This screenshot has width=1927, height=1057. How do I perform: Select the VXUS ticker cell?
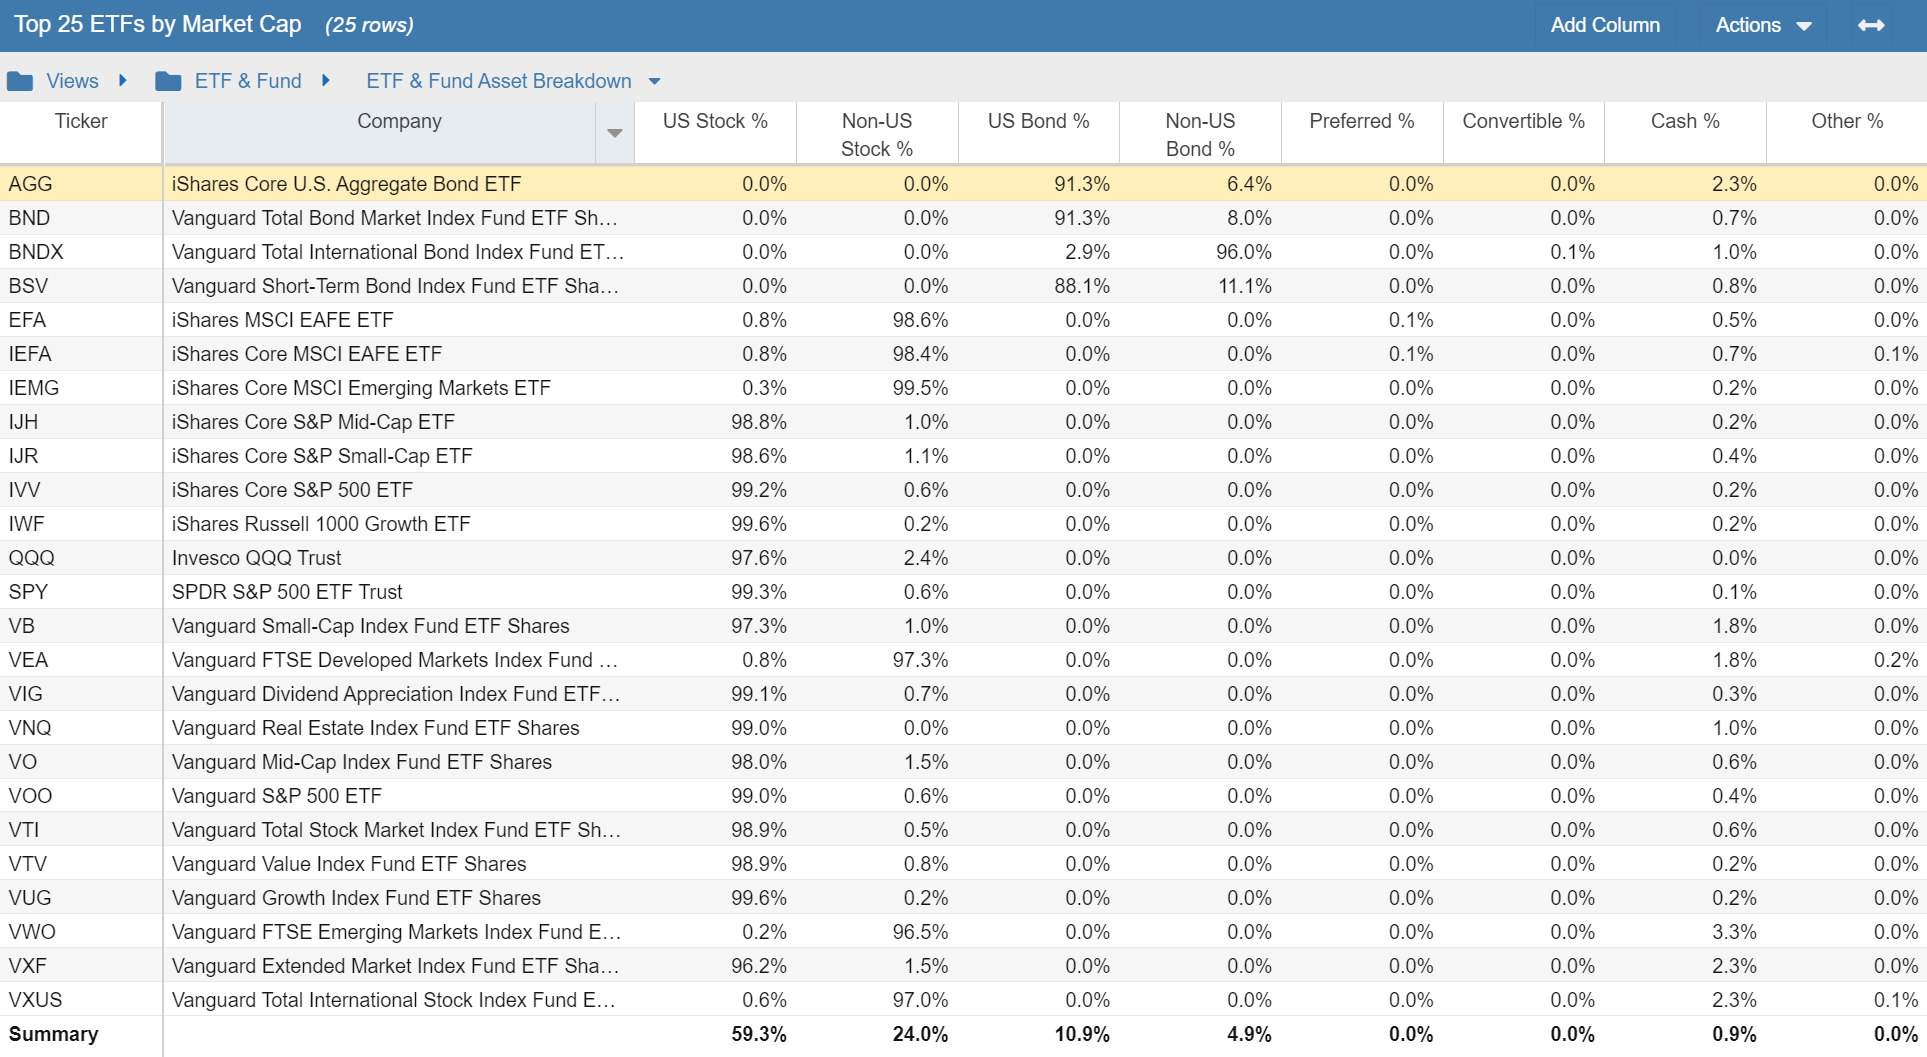point(81,1000)
